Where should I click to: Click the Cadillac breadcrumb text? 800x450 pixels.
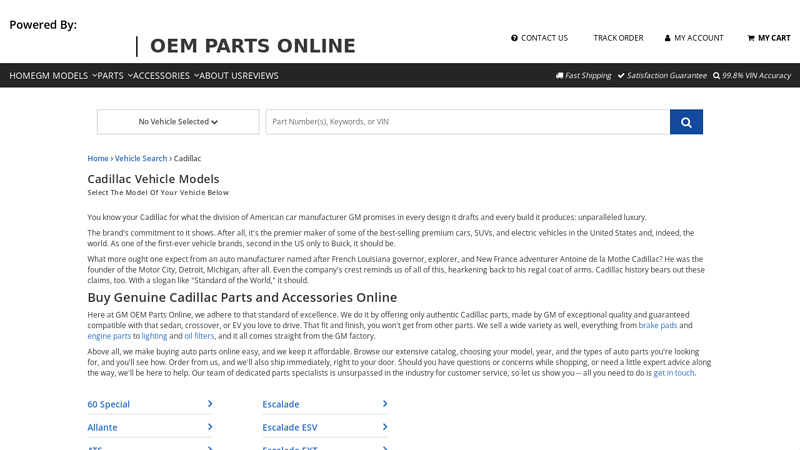point(187,158)
